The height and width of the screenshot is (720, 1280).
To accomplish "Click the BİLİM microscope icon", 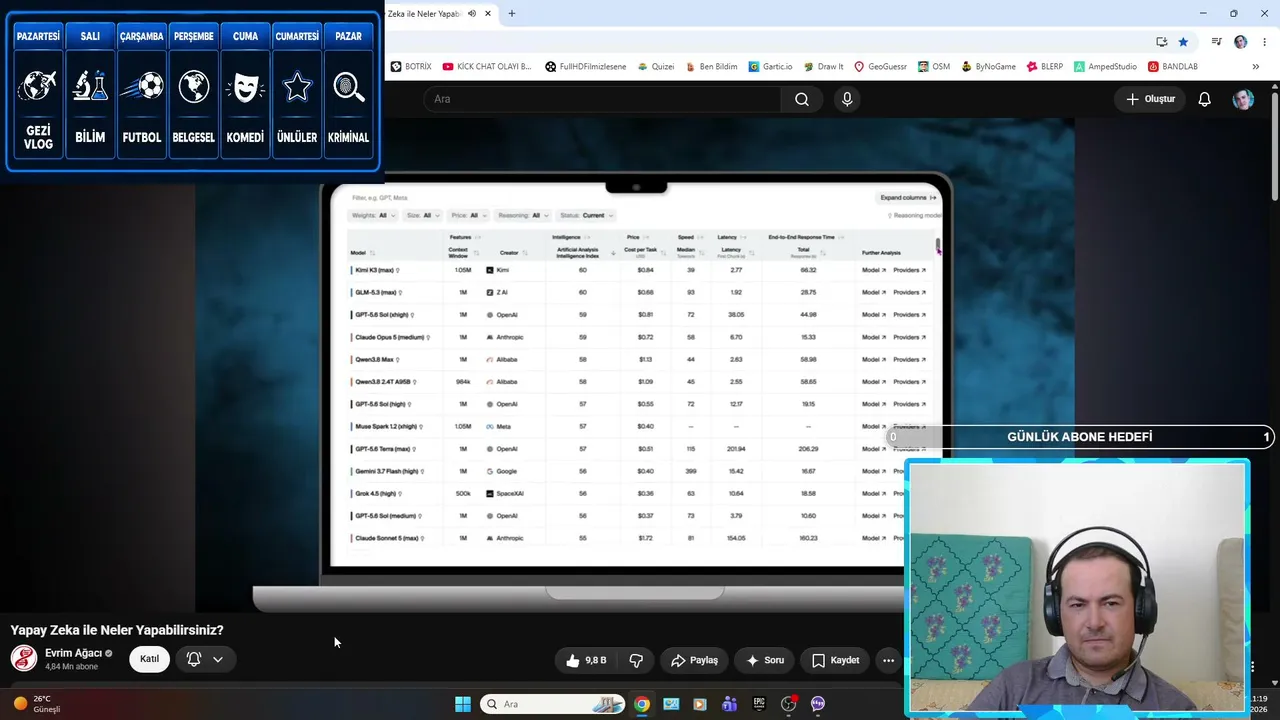I will click(90, 86).
